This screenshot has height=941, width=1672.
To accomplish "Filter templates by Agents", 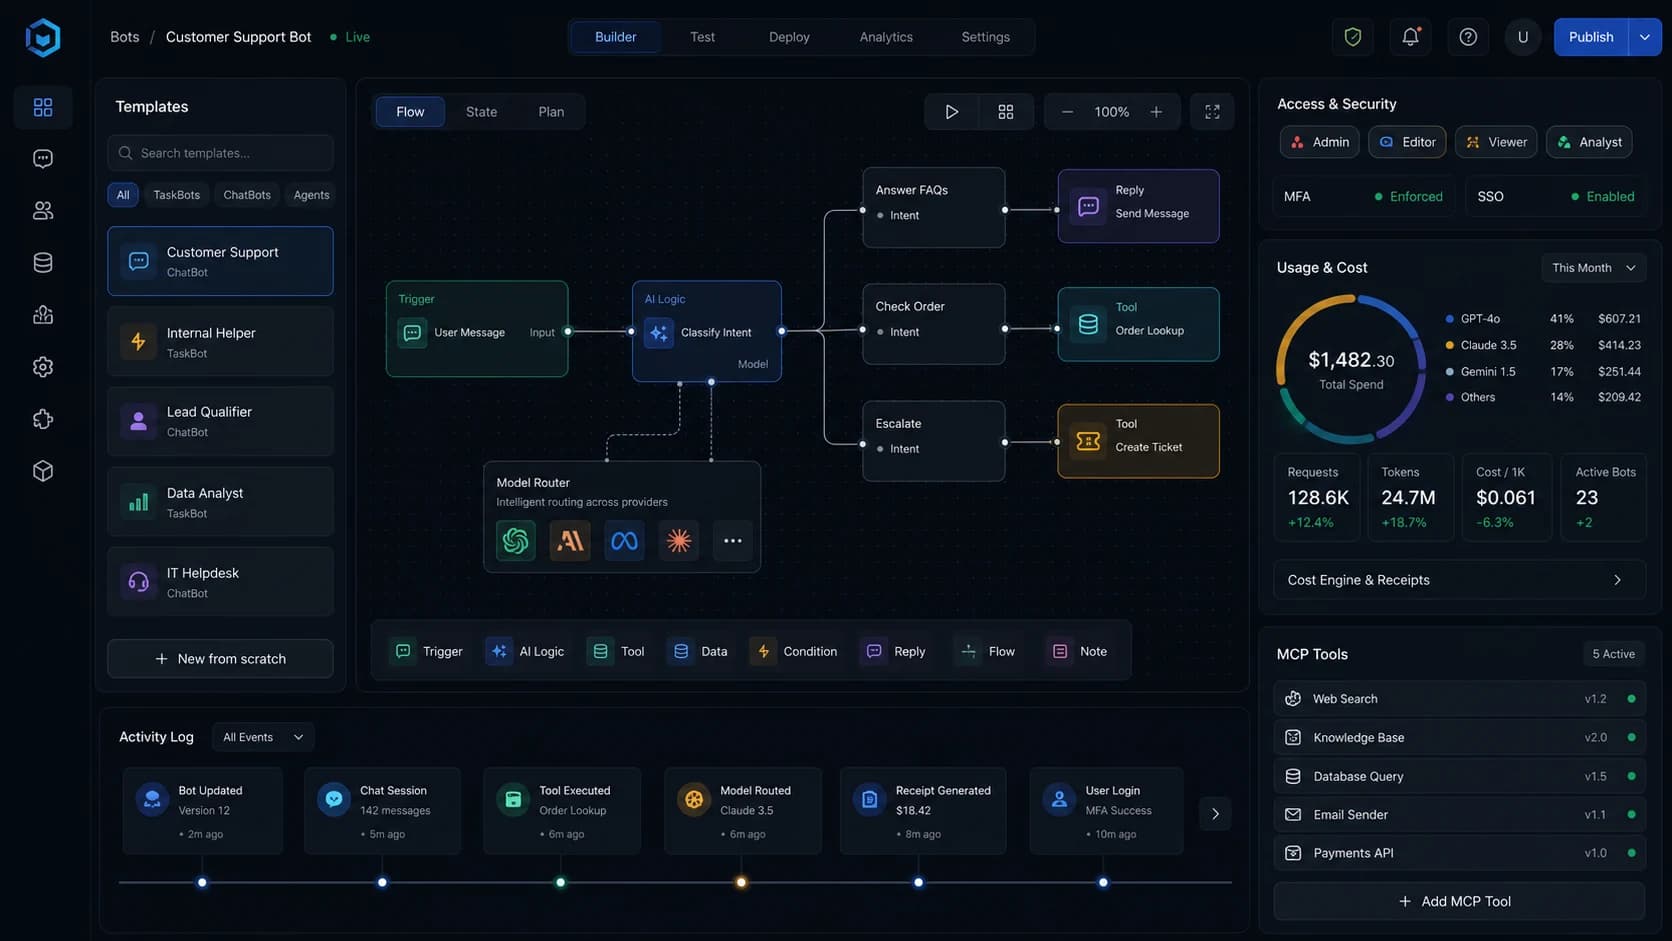I will tap(311, 195).
